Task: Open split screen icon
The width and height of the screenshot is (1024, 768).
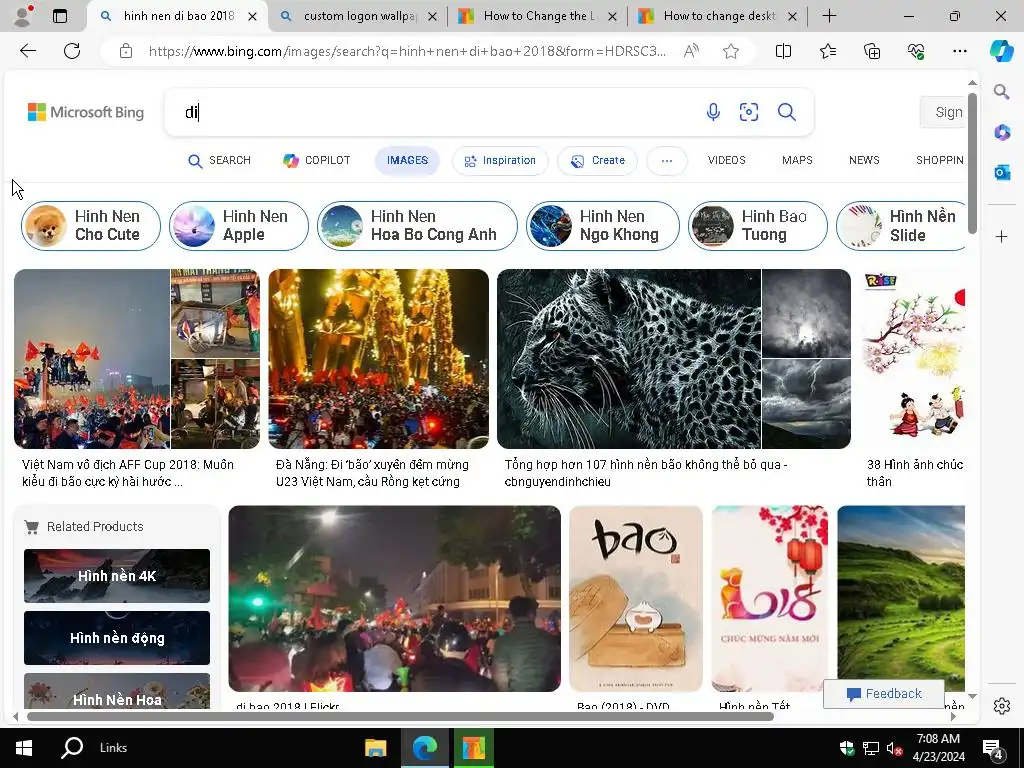Action: 783,51
